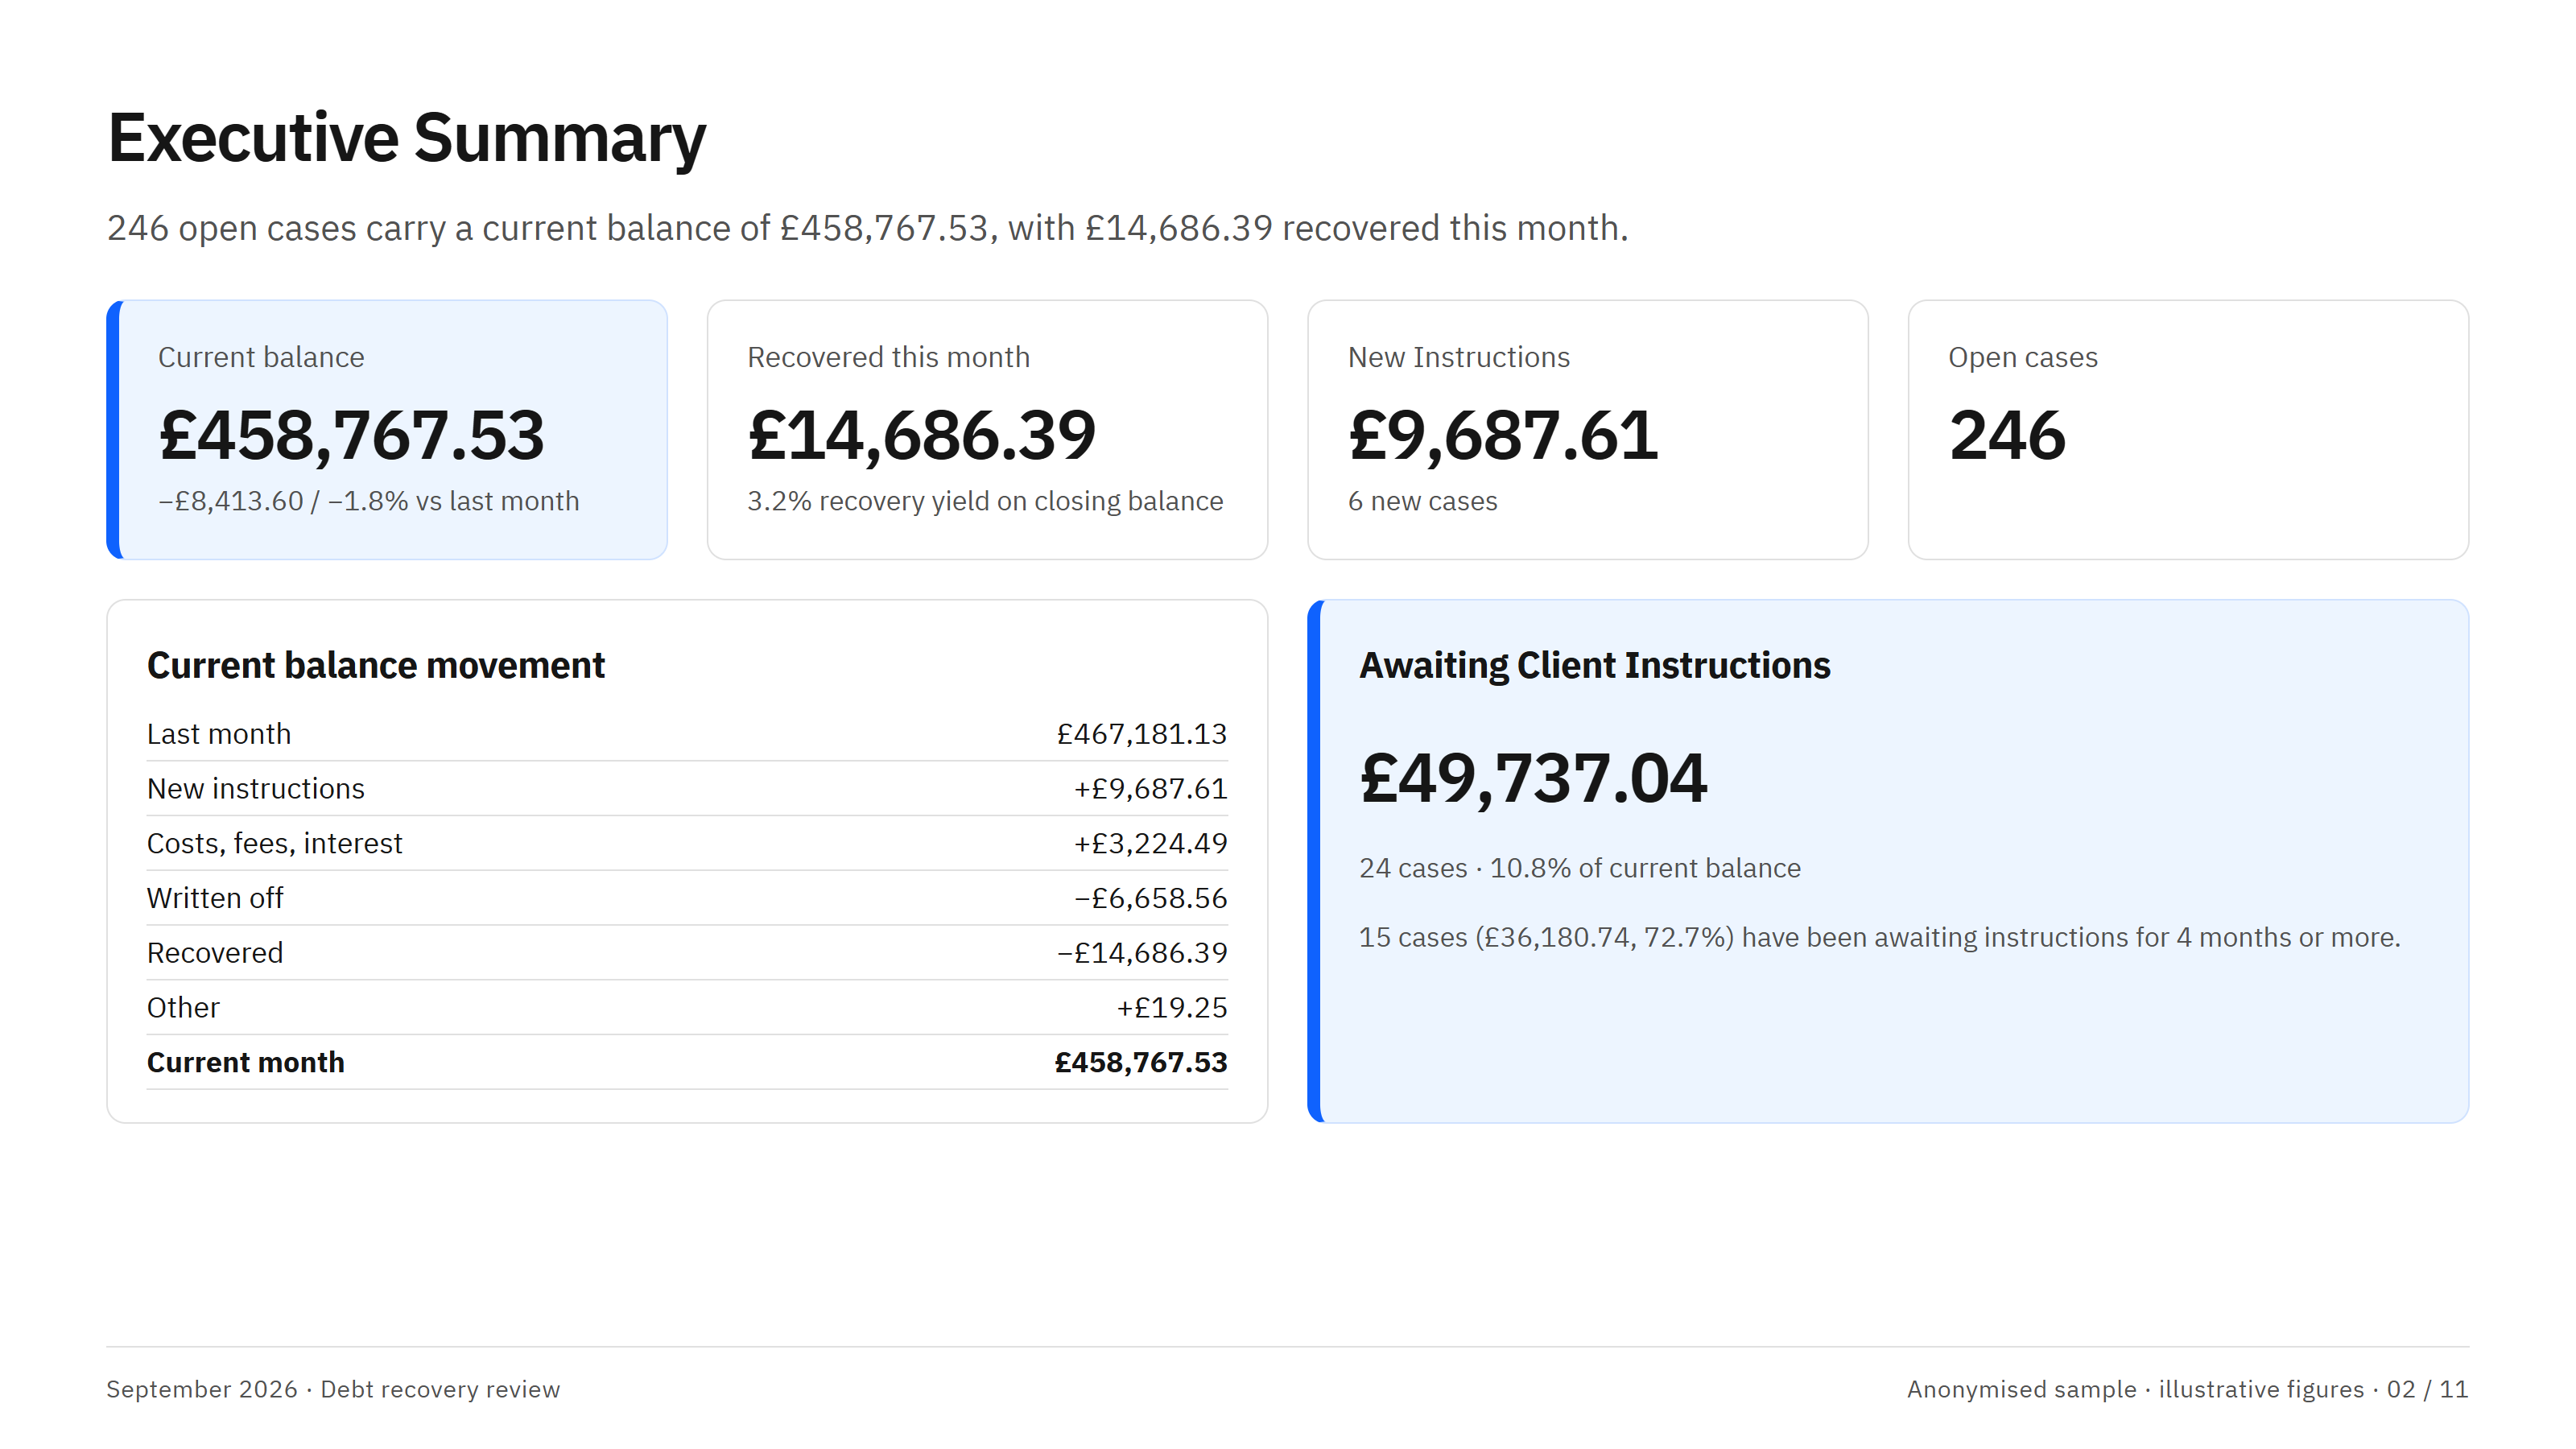The width and height of the screenshot is (2576, 1449).
Task: Select the bold £458,767.53 total in table
Action: click(1141, 1062)
